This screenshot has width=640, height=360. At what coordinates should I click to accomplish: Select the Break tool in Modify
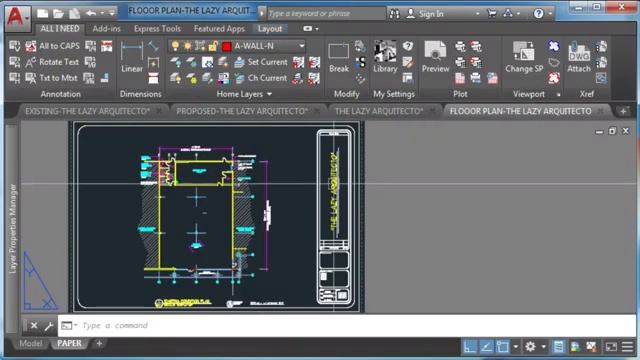coord(339,58)
